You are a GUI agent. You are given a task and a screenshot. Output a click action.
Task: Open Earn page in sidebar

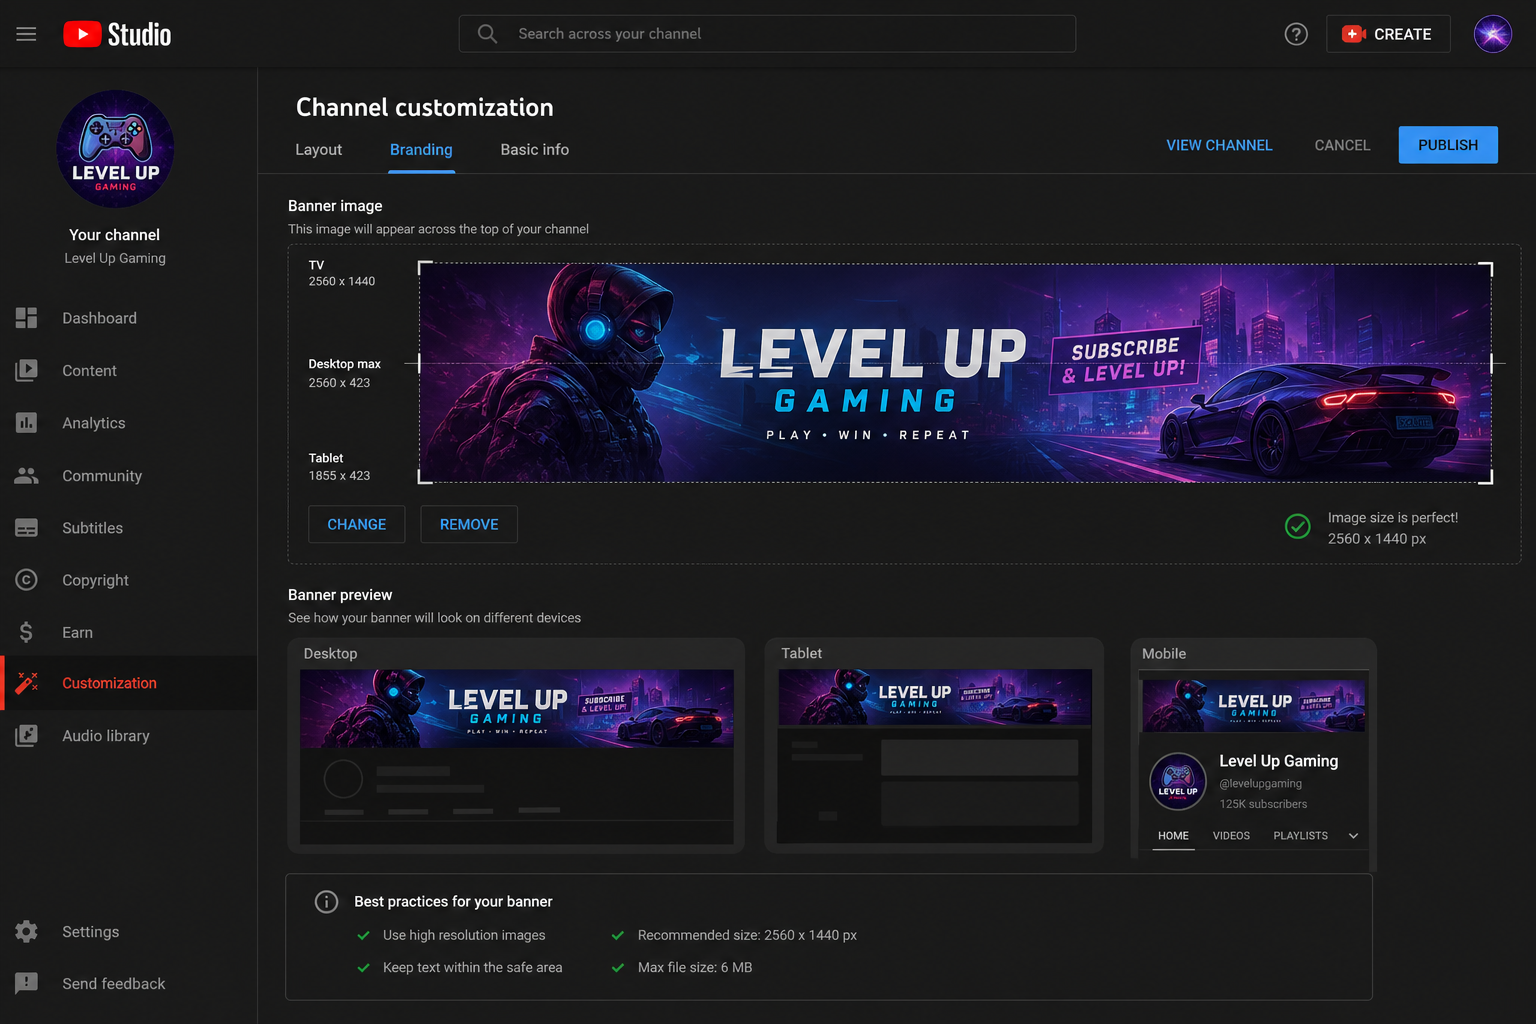[x=128, y=632]
